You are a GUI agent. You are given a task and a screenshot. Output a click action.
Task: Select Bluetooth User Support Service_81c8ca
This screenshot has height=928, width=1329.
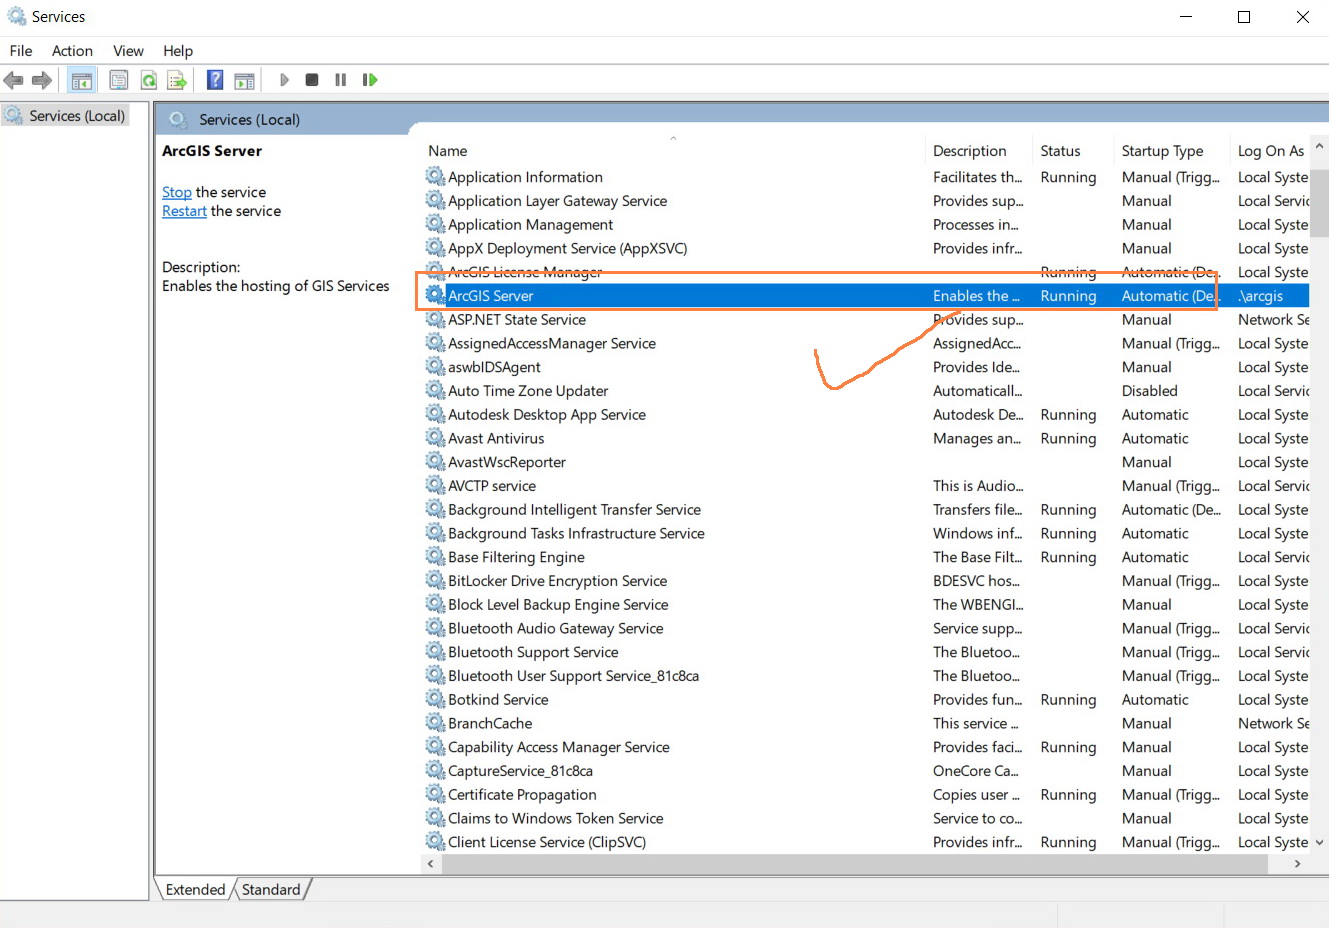click(x=574, y=676)
